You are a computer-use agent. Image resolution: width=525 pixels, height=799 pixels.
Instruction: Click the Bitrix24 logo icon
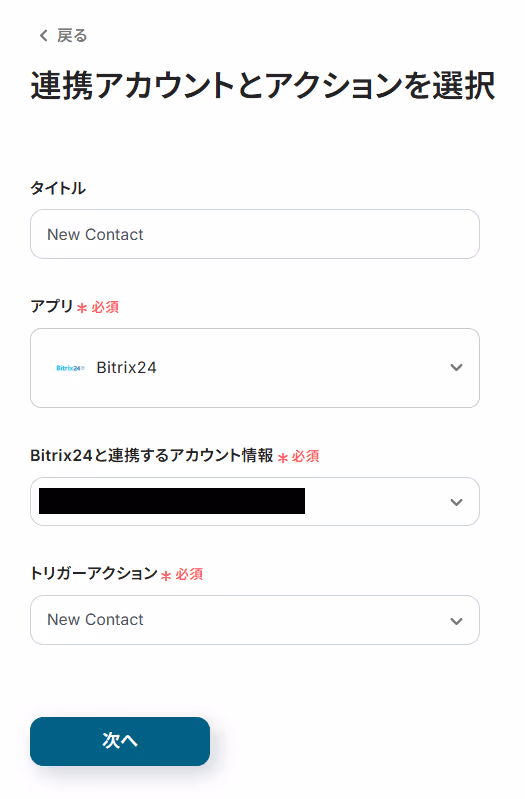pos(70,368)
